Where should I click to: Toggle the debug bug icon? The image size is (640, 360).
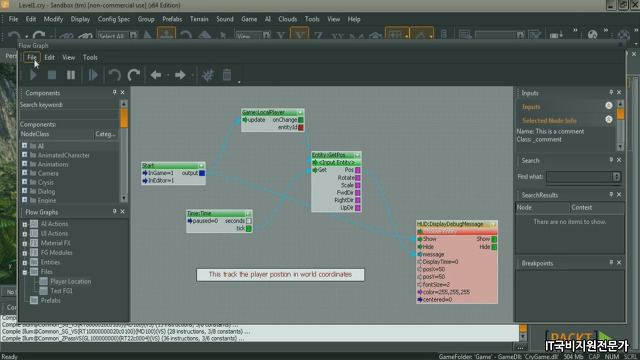208,75
